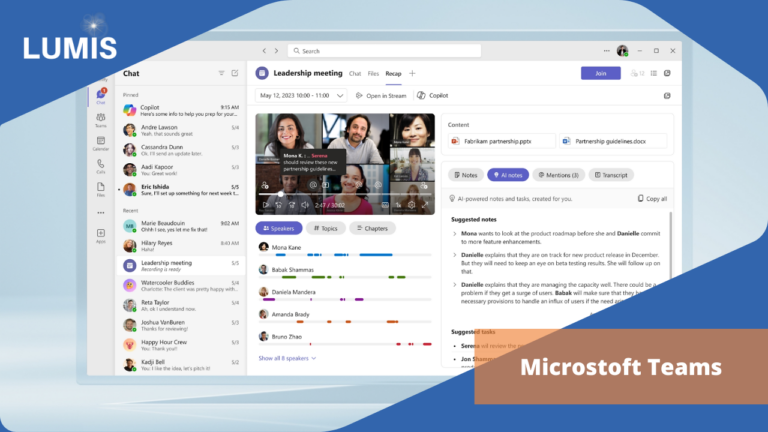
Task: Select the Speakers view pill
Action: coord(279,228)
